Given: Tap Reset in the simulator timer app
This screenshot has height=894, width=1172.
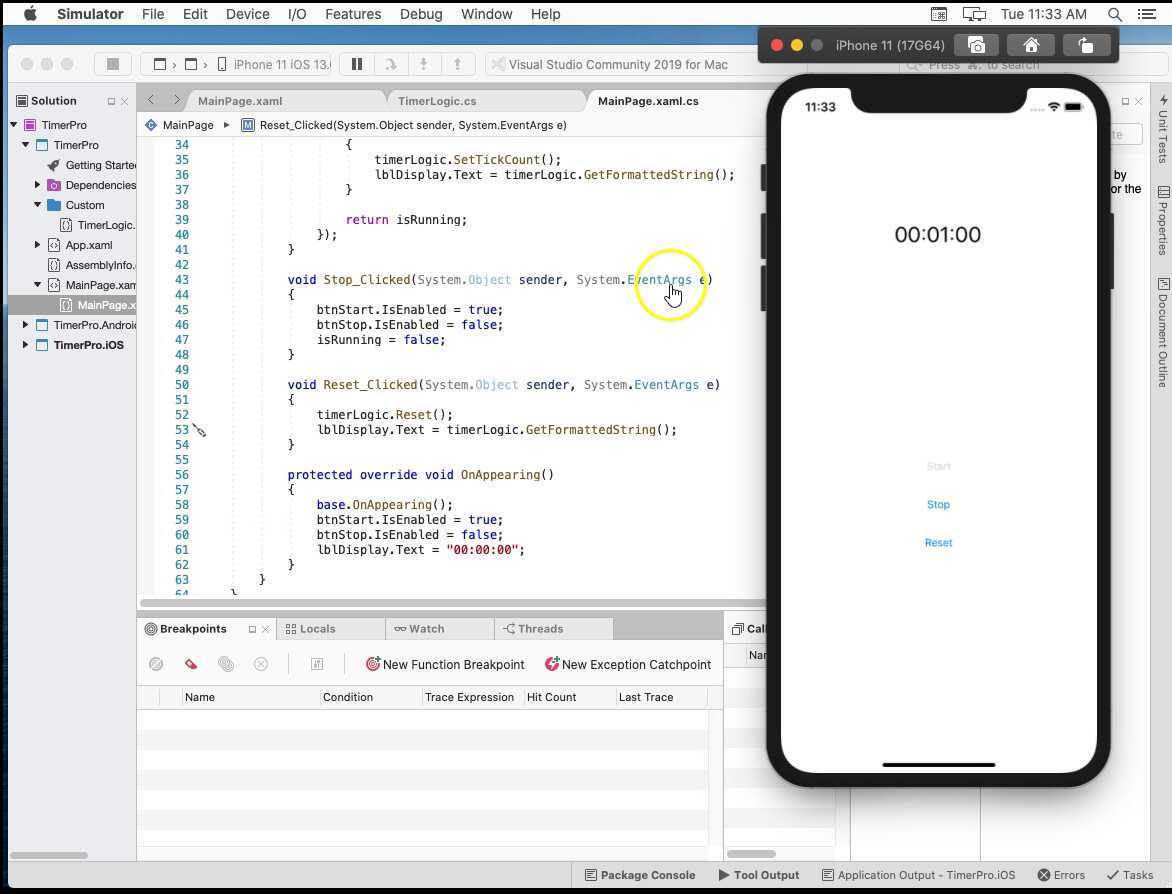Looking at the screenshot, I should [938, 542].
